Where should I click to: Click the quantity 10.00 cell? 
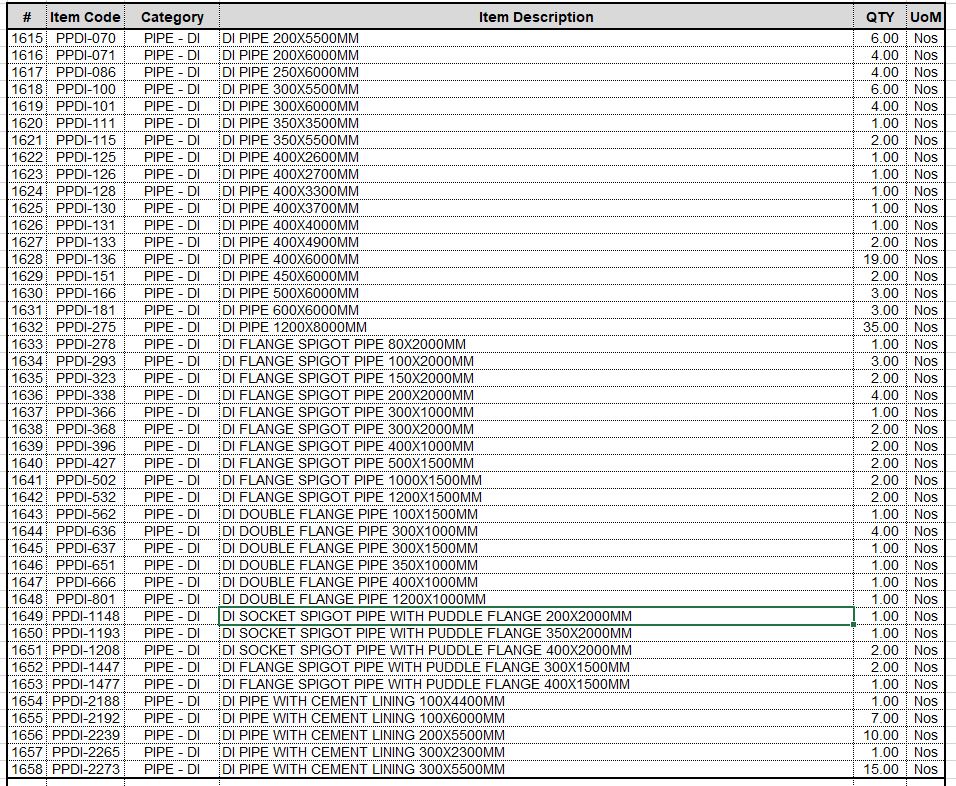881,735
